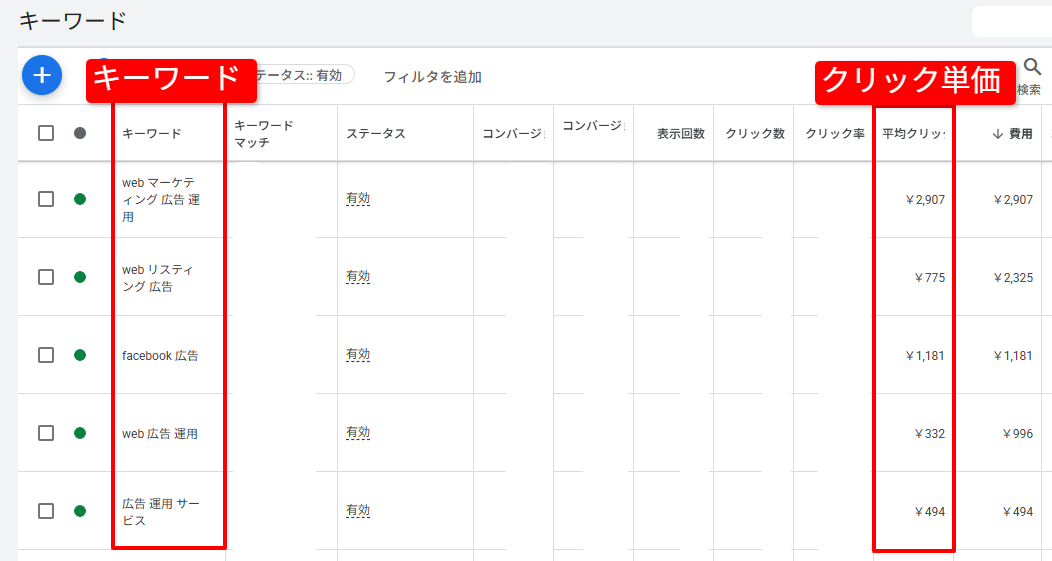Open the search magnifier icon
Viewport: 1052px width, 561px height.
[1032, 66]
